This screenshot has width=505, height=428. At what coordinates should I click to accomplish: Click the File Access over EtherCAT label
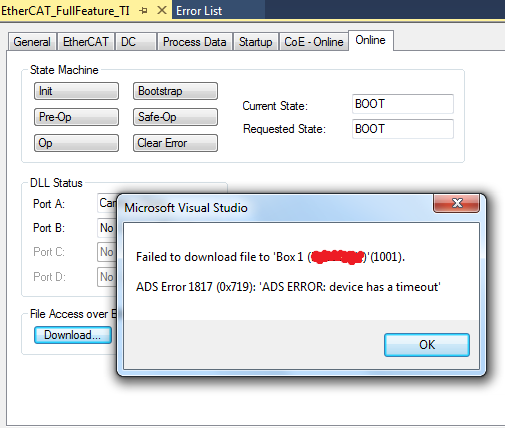[x=73, y=314]
